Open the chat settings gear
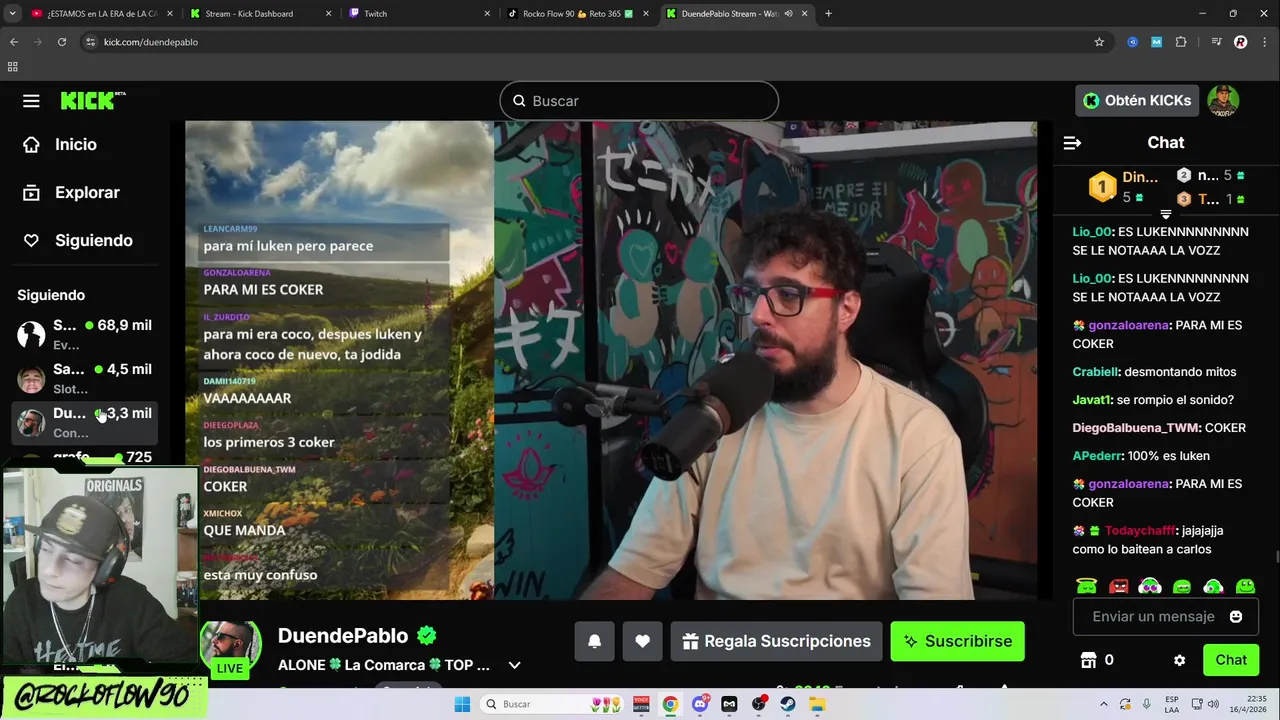 pyautogui.click(x=1179, y=660)
